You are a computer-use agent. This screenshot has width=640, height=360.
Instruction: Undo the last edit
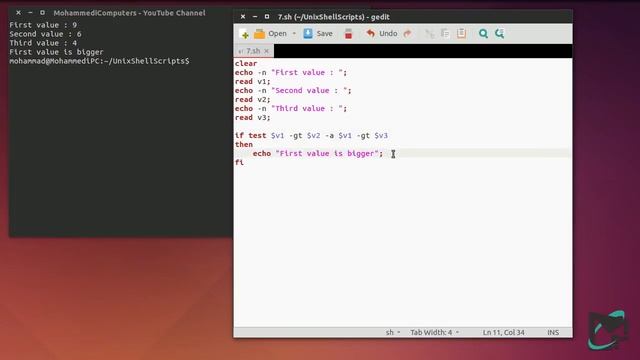tap(381, 34)
